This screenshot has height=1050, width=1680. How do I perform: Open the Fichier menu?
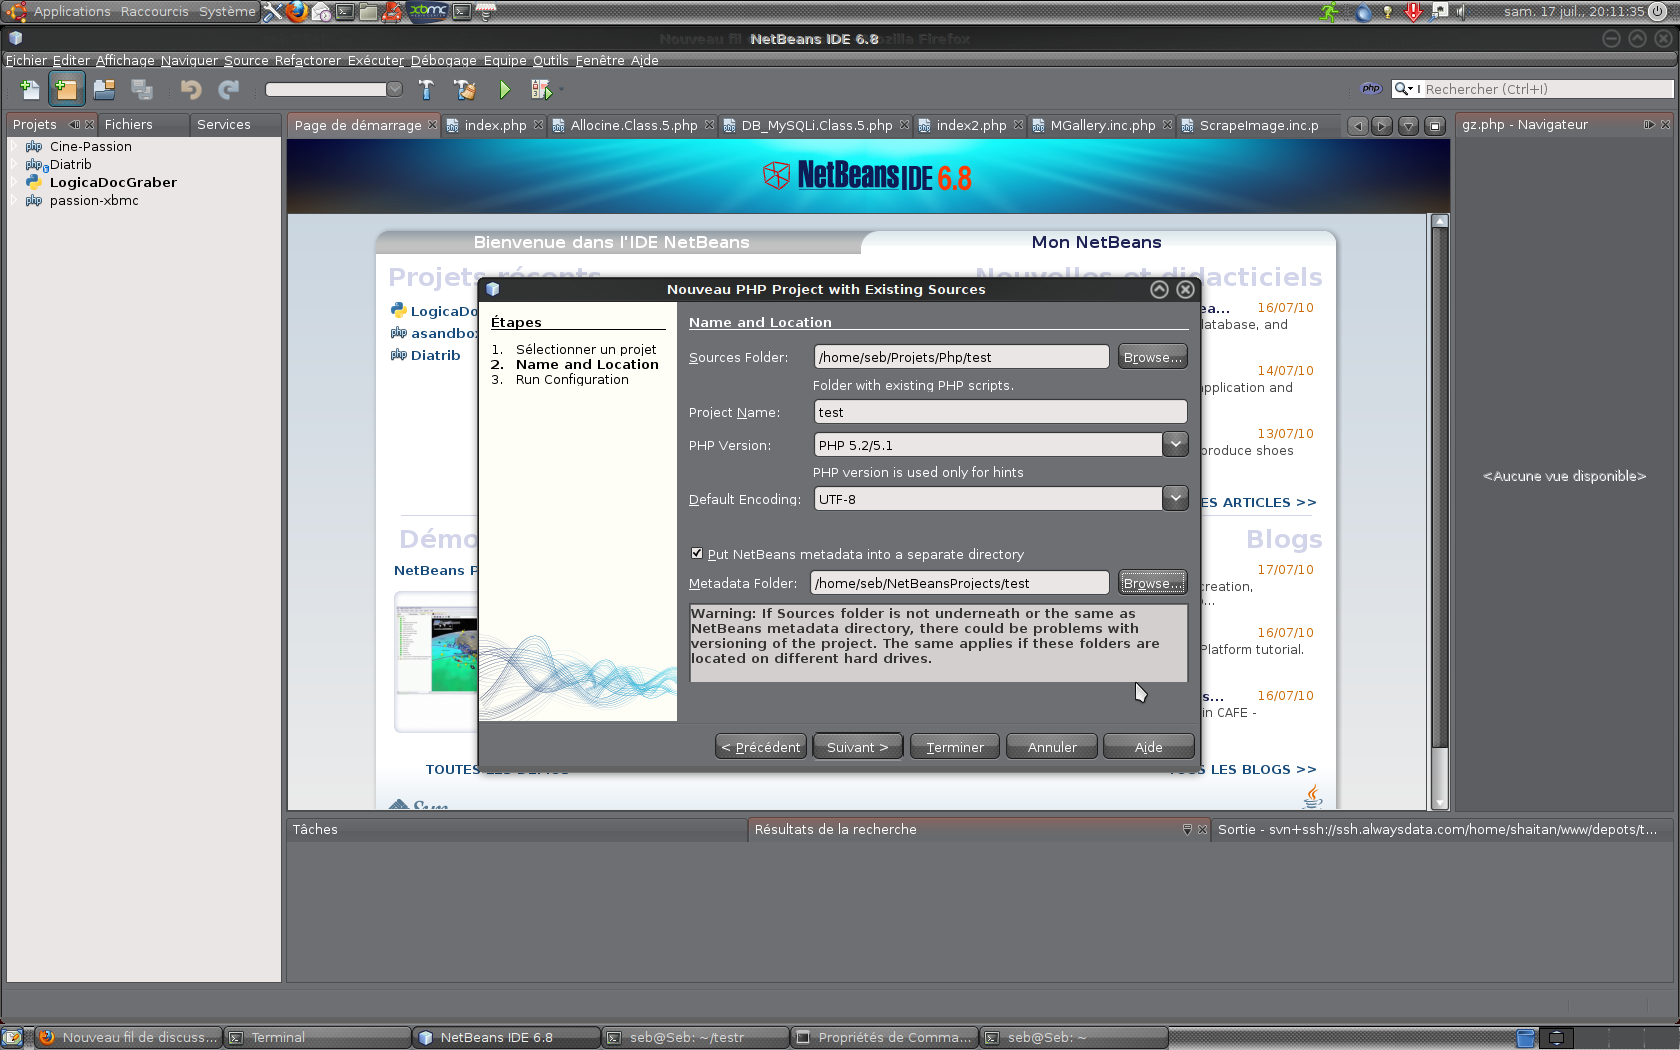tap(26, 60)
